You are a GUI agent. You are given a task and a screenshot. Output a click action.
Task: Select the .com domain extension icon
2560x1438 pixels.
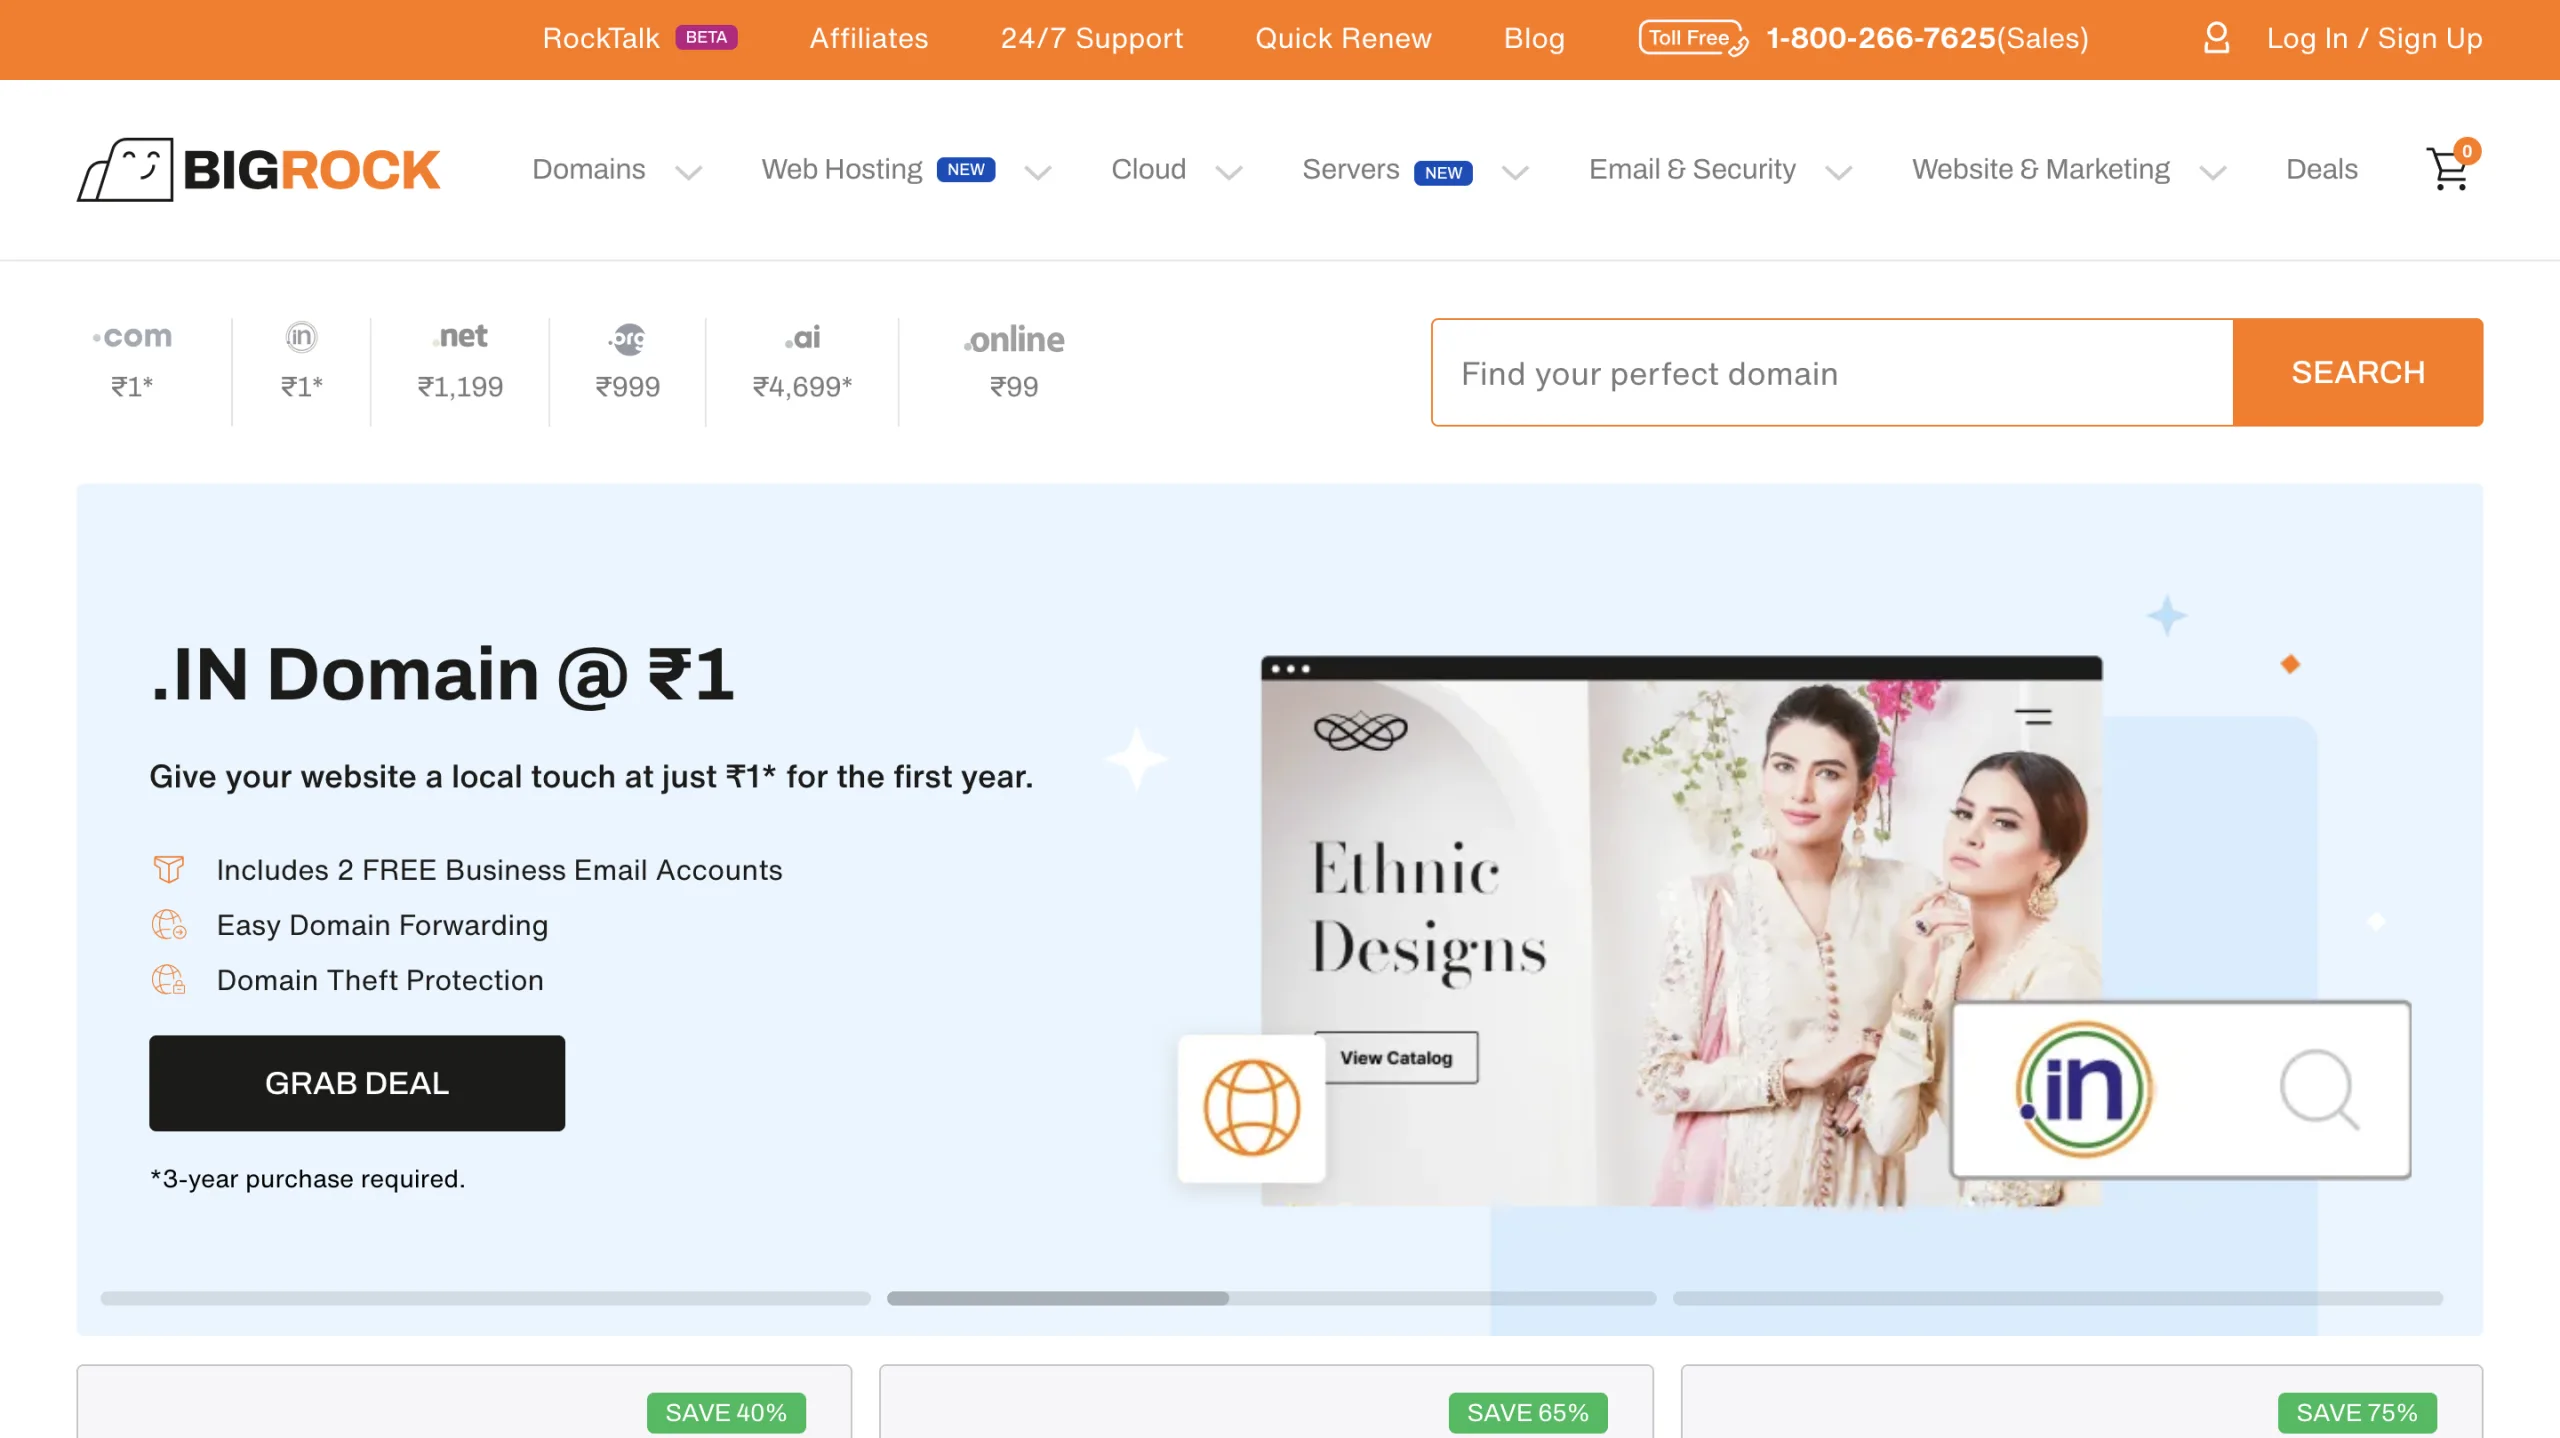(x=132, y=336)
